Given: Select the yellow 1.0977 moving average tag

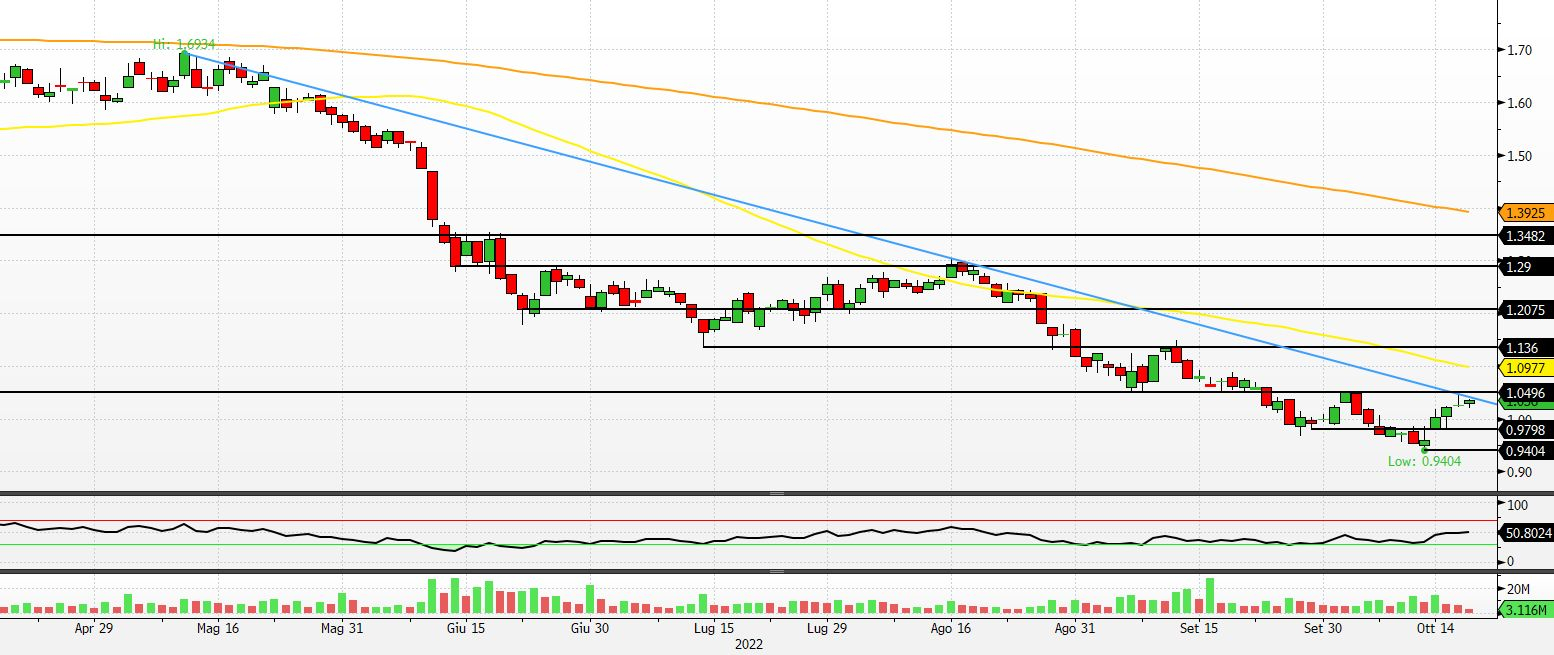Looking at the screenshot, I should pos(1525,368).
